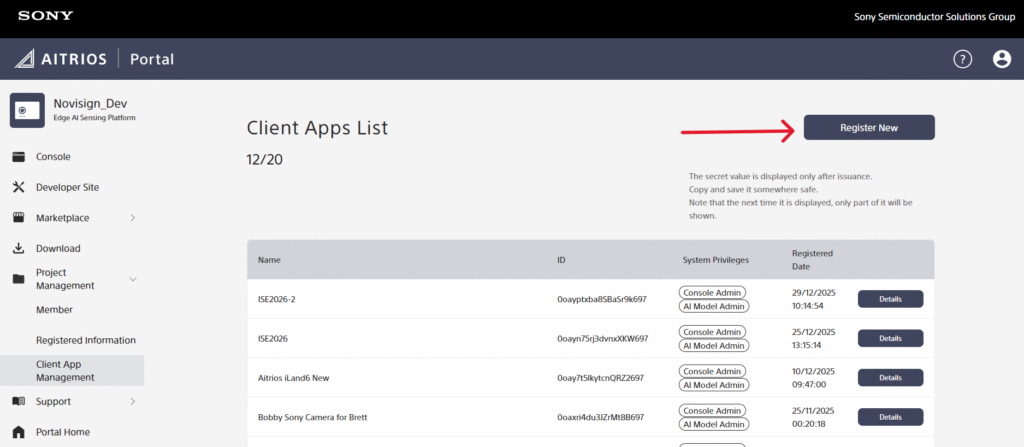Click the Download arrow icon
This screenshot has width=1024, height=447.
click(x=18, y=248)
